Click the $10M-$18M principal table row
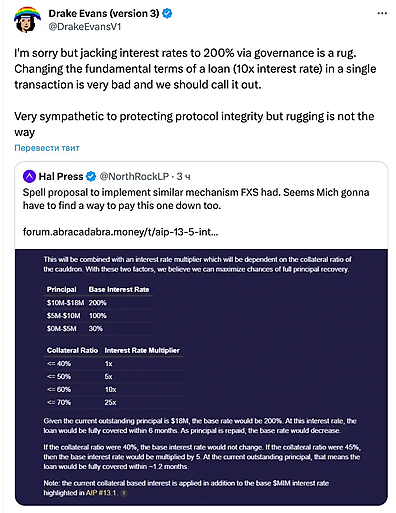396x513 pixels. point(98,303)
